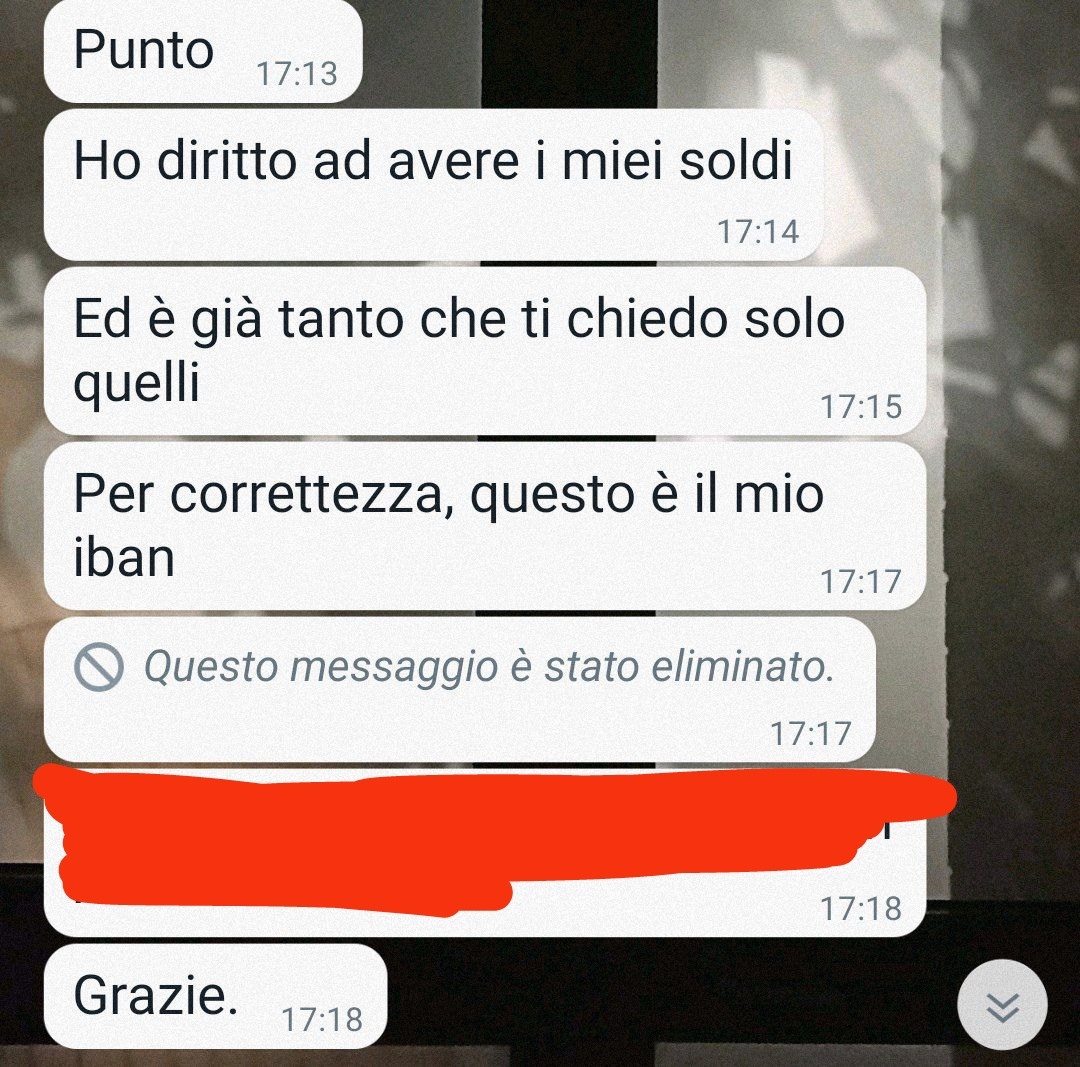The image size is (1080, 1067).
Task: Tap the 'Ed è già tanto che ti chiedo' message
Action: pyautogui.click(x=485, y=351)
